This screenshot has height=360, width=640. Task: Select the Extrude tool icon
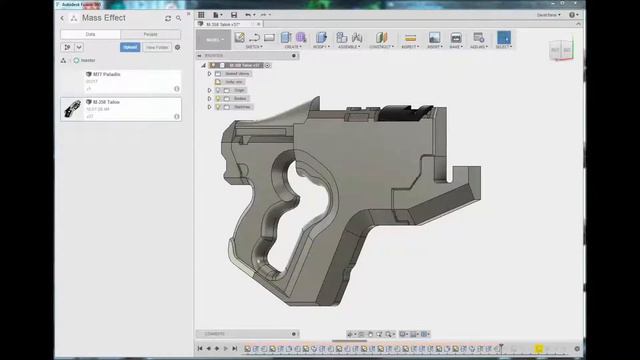click(286, 38)
